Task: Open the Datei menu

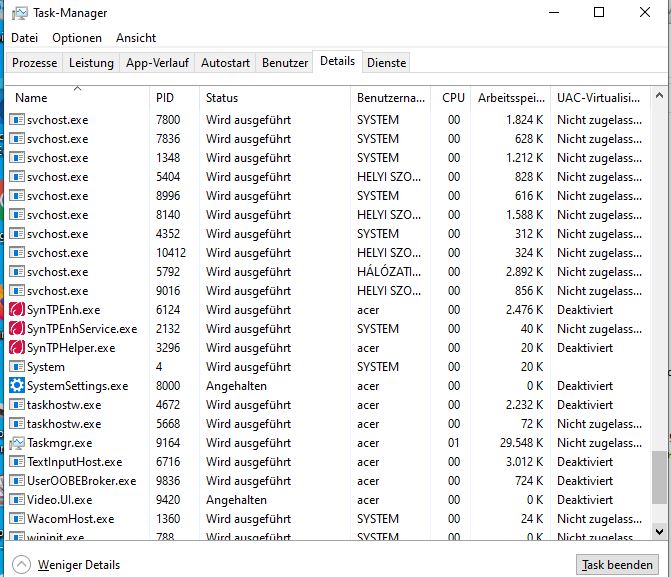Action: [24, 38]
